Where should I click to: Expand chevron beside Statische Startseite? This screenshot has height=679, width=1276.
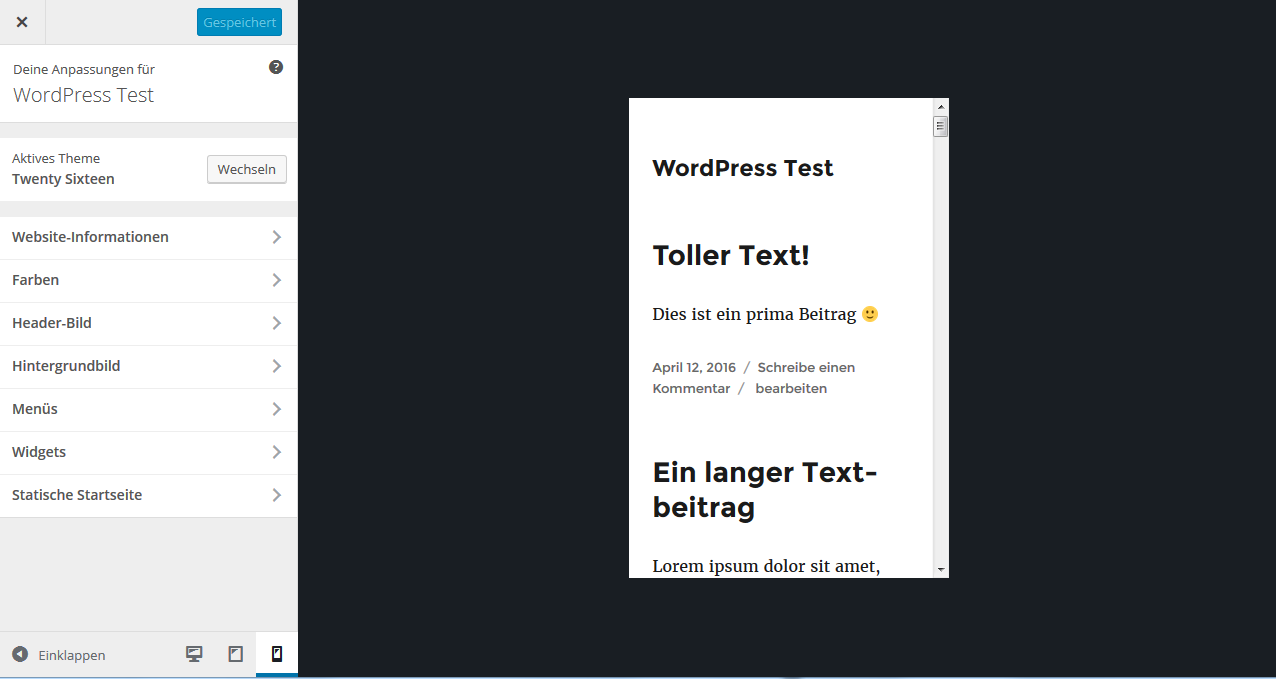pos(277,495)
